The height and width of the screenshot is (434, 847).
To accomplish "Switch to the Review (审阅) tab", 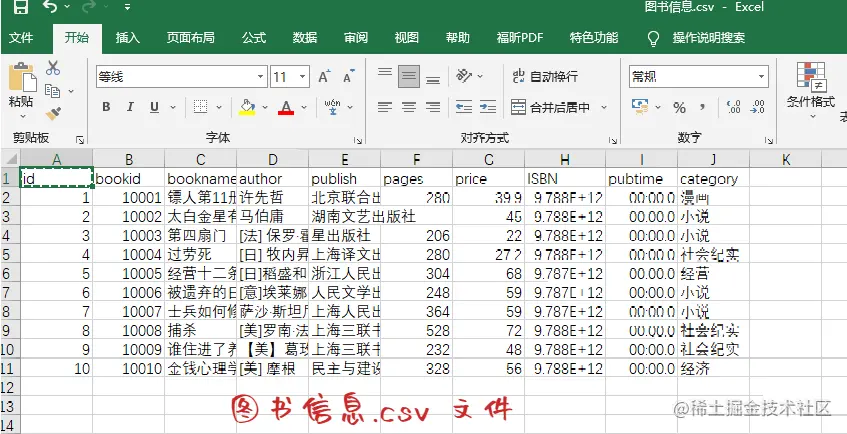I will 355,38.
